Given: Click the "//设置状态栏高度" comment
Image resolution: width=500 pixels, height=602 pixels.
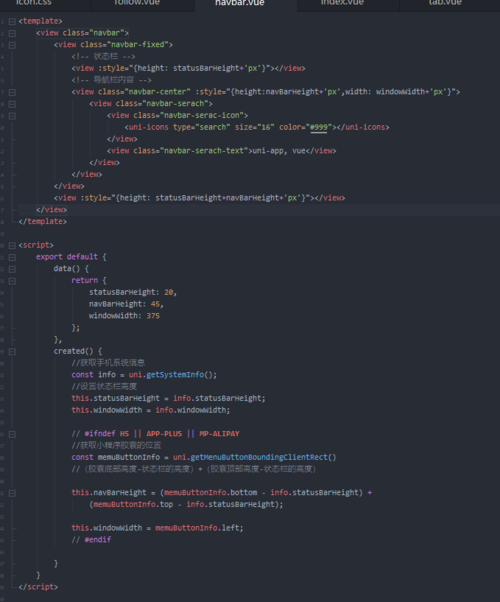Looking at the screenshot, I should [x=104, y=386].
